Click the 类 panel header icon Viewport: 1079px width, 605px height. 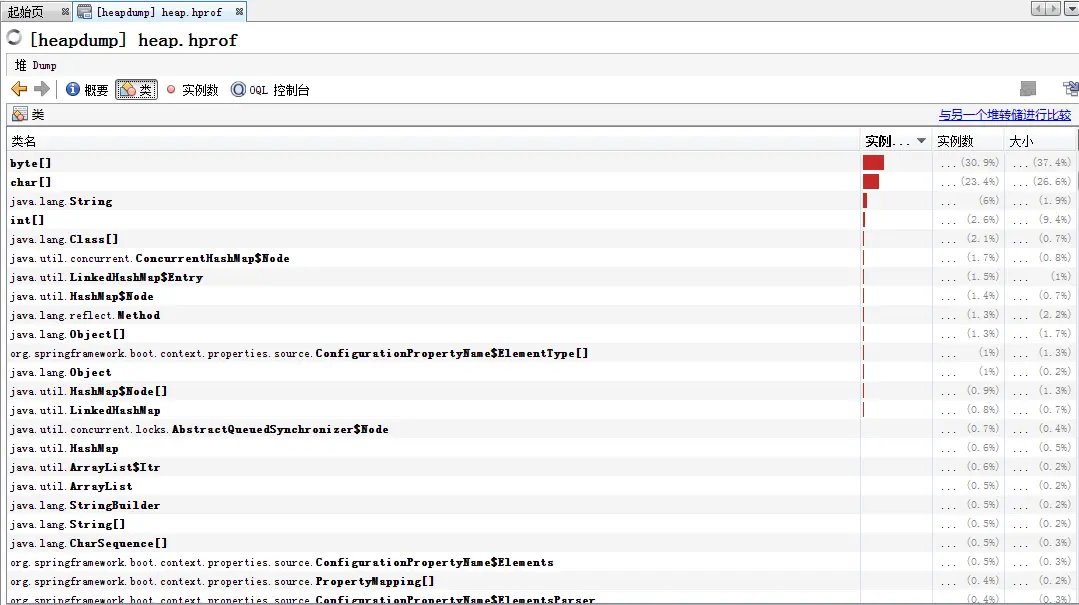click(x=20, y=114)
